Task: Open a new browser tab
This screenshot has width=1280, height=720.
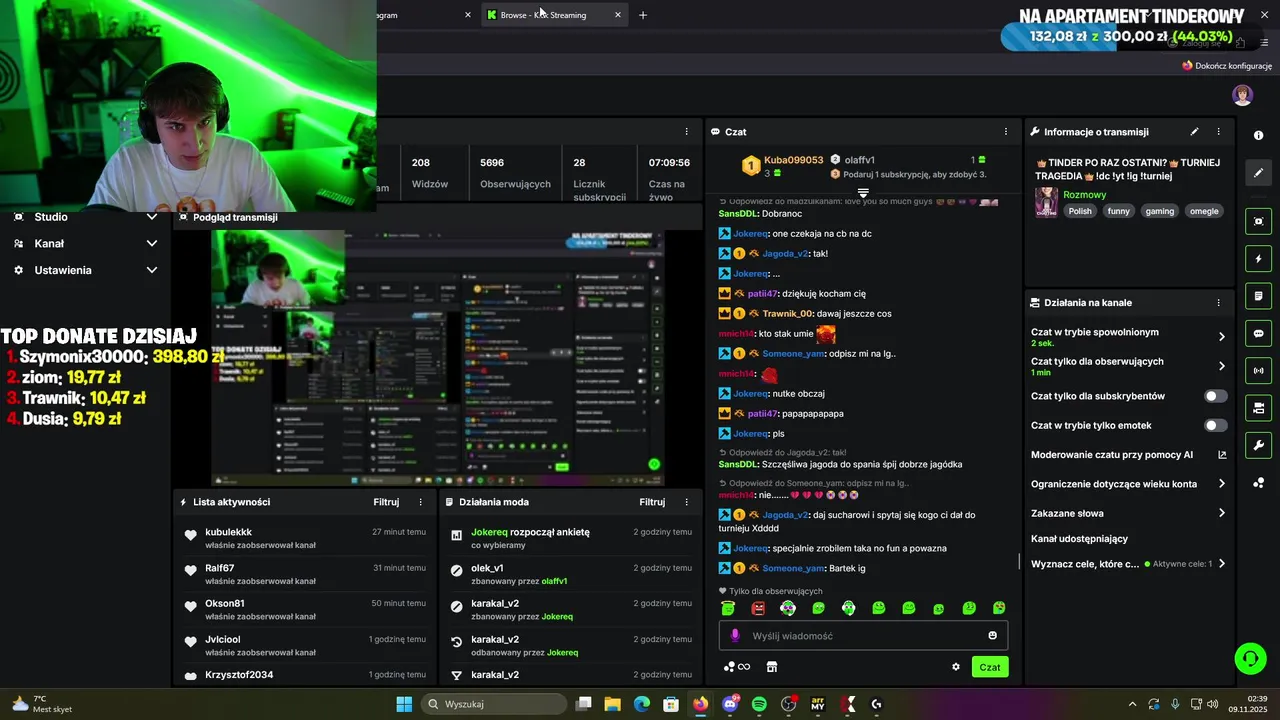Action: click(643, 15)
